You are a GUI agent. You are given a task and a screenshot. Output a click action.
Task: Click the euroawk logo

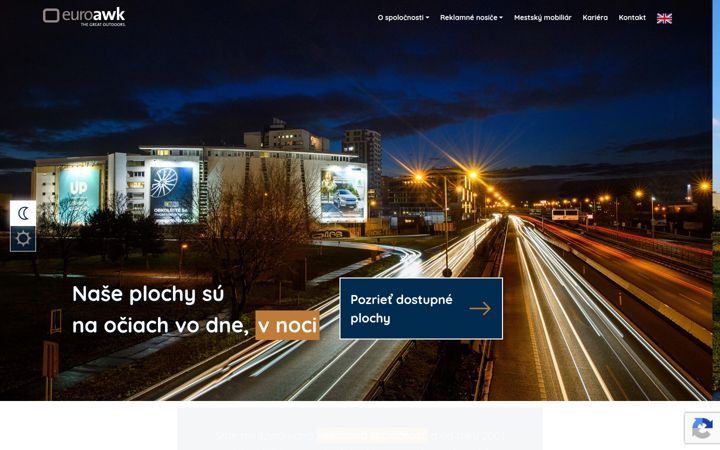84,17
